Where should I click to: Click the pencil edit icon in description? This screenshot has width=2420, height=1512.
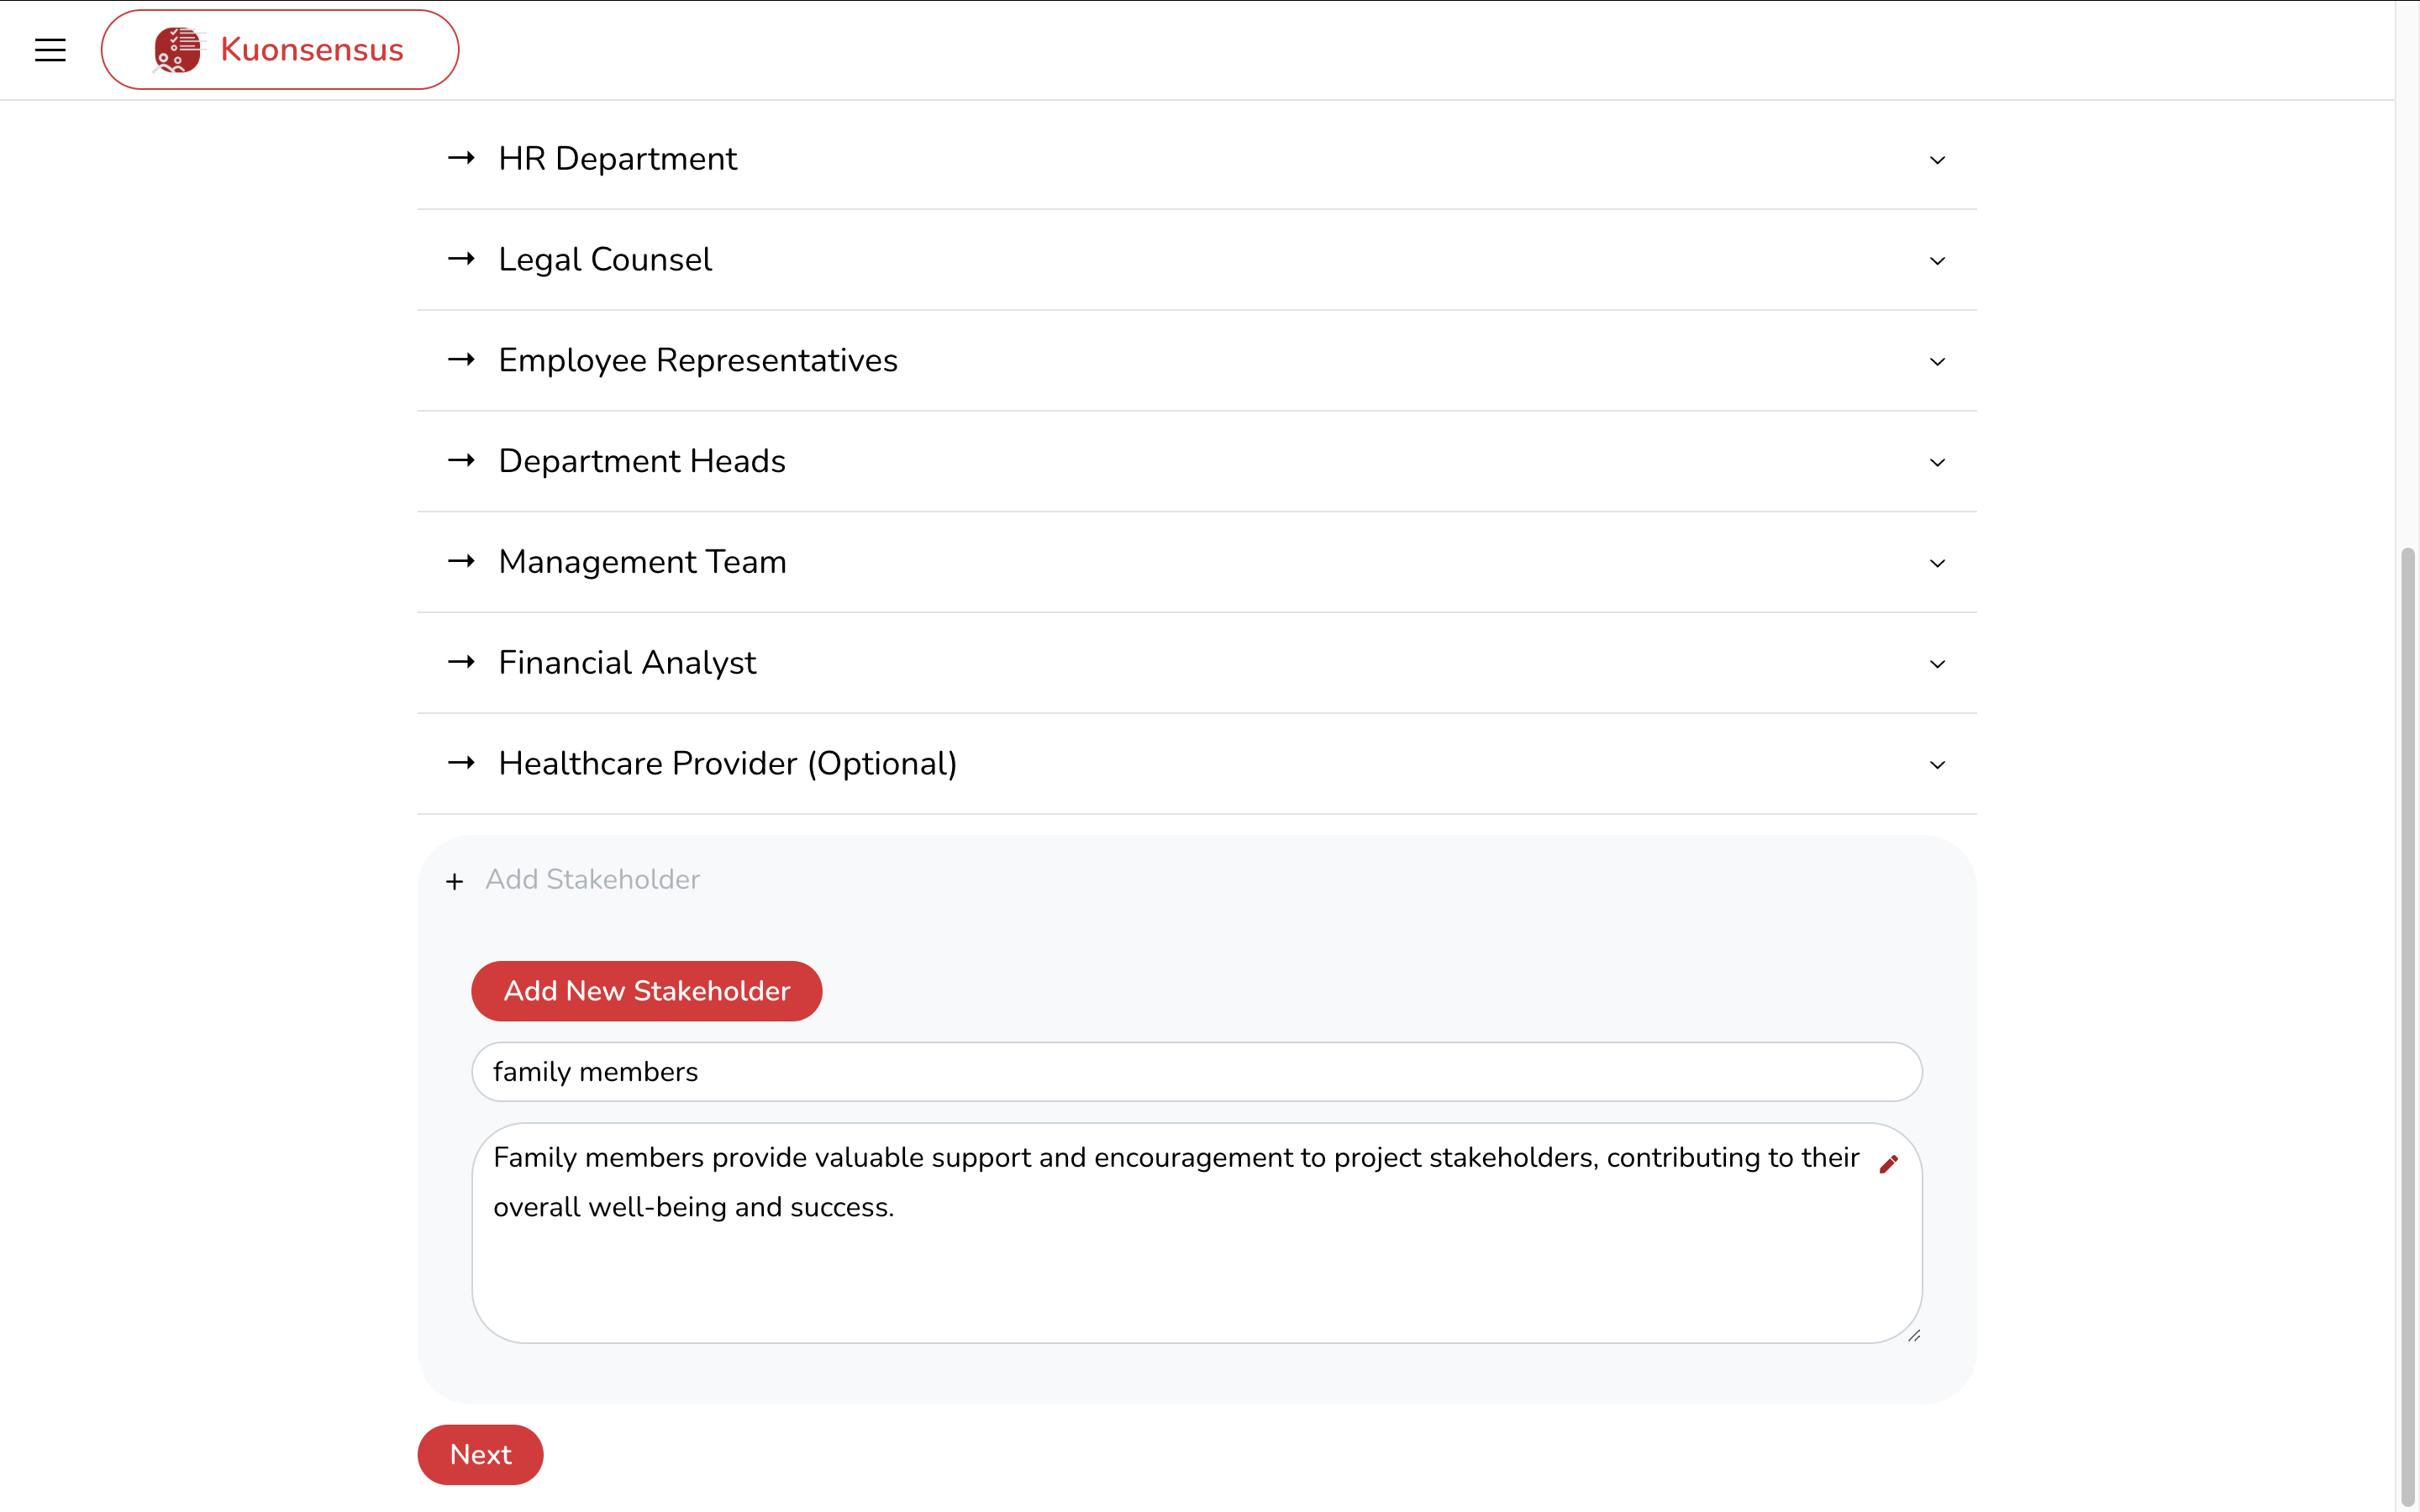coord(1888,1164)
